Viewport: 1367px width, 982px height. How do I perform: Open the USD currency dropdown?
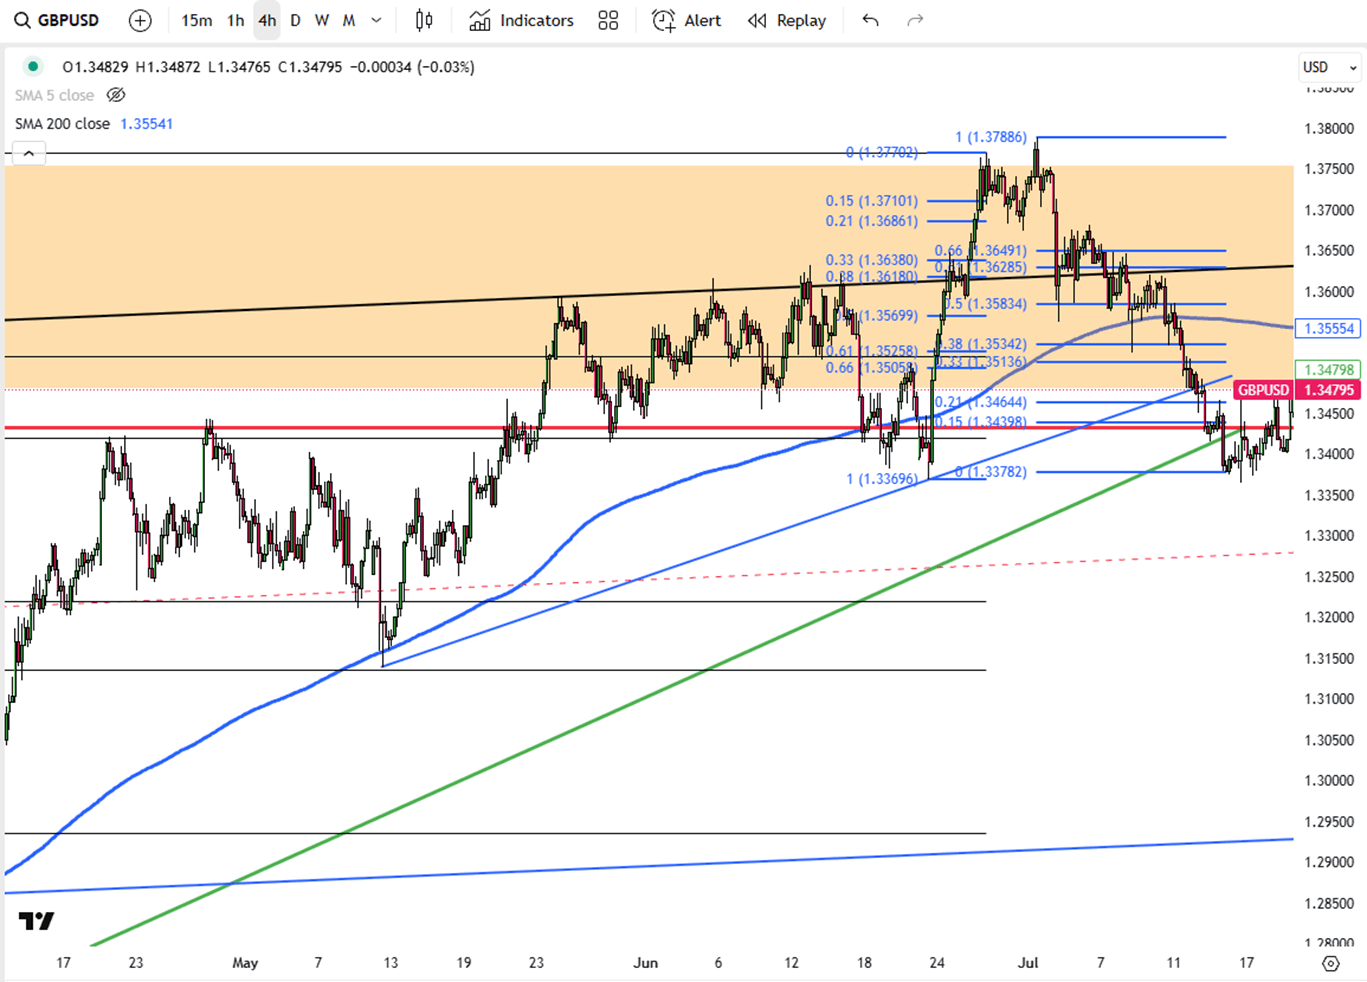point(1329,67)
